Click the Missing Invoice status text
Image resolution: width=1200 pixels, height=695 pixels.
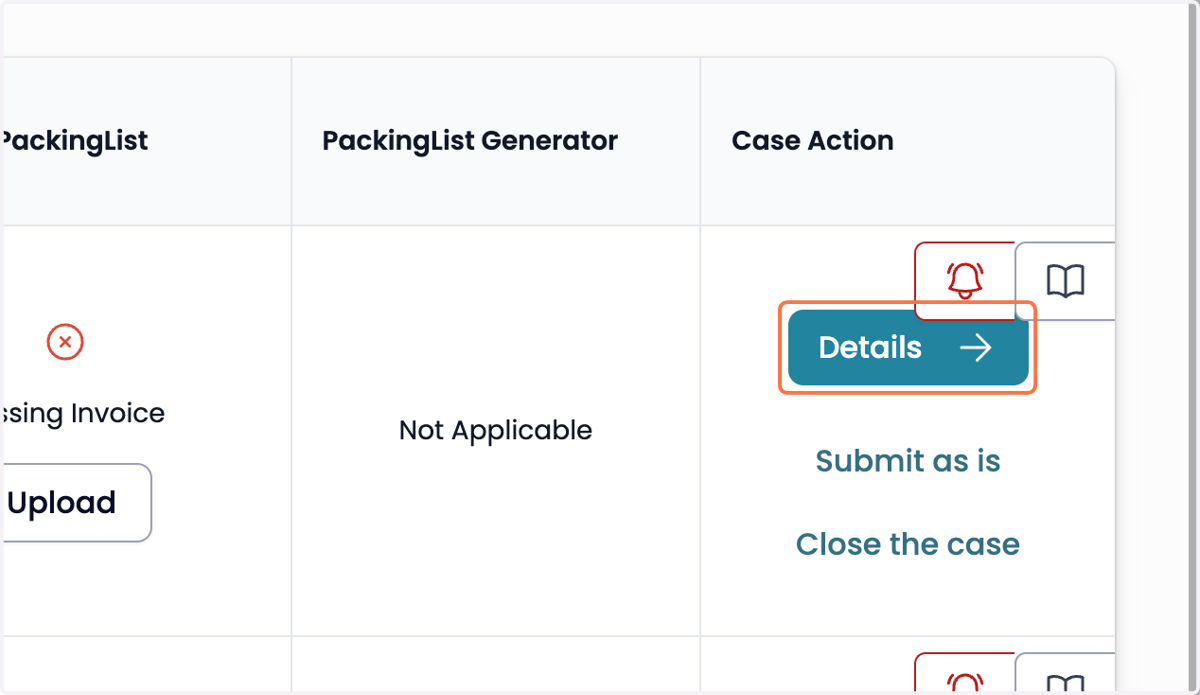(82, 413)
